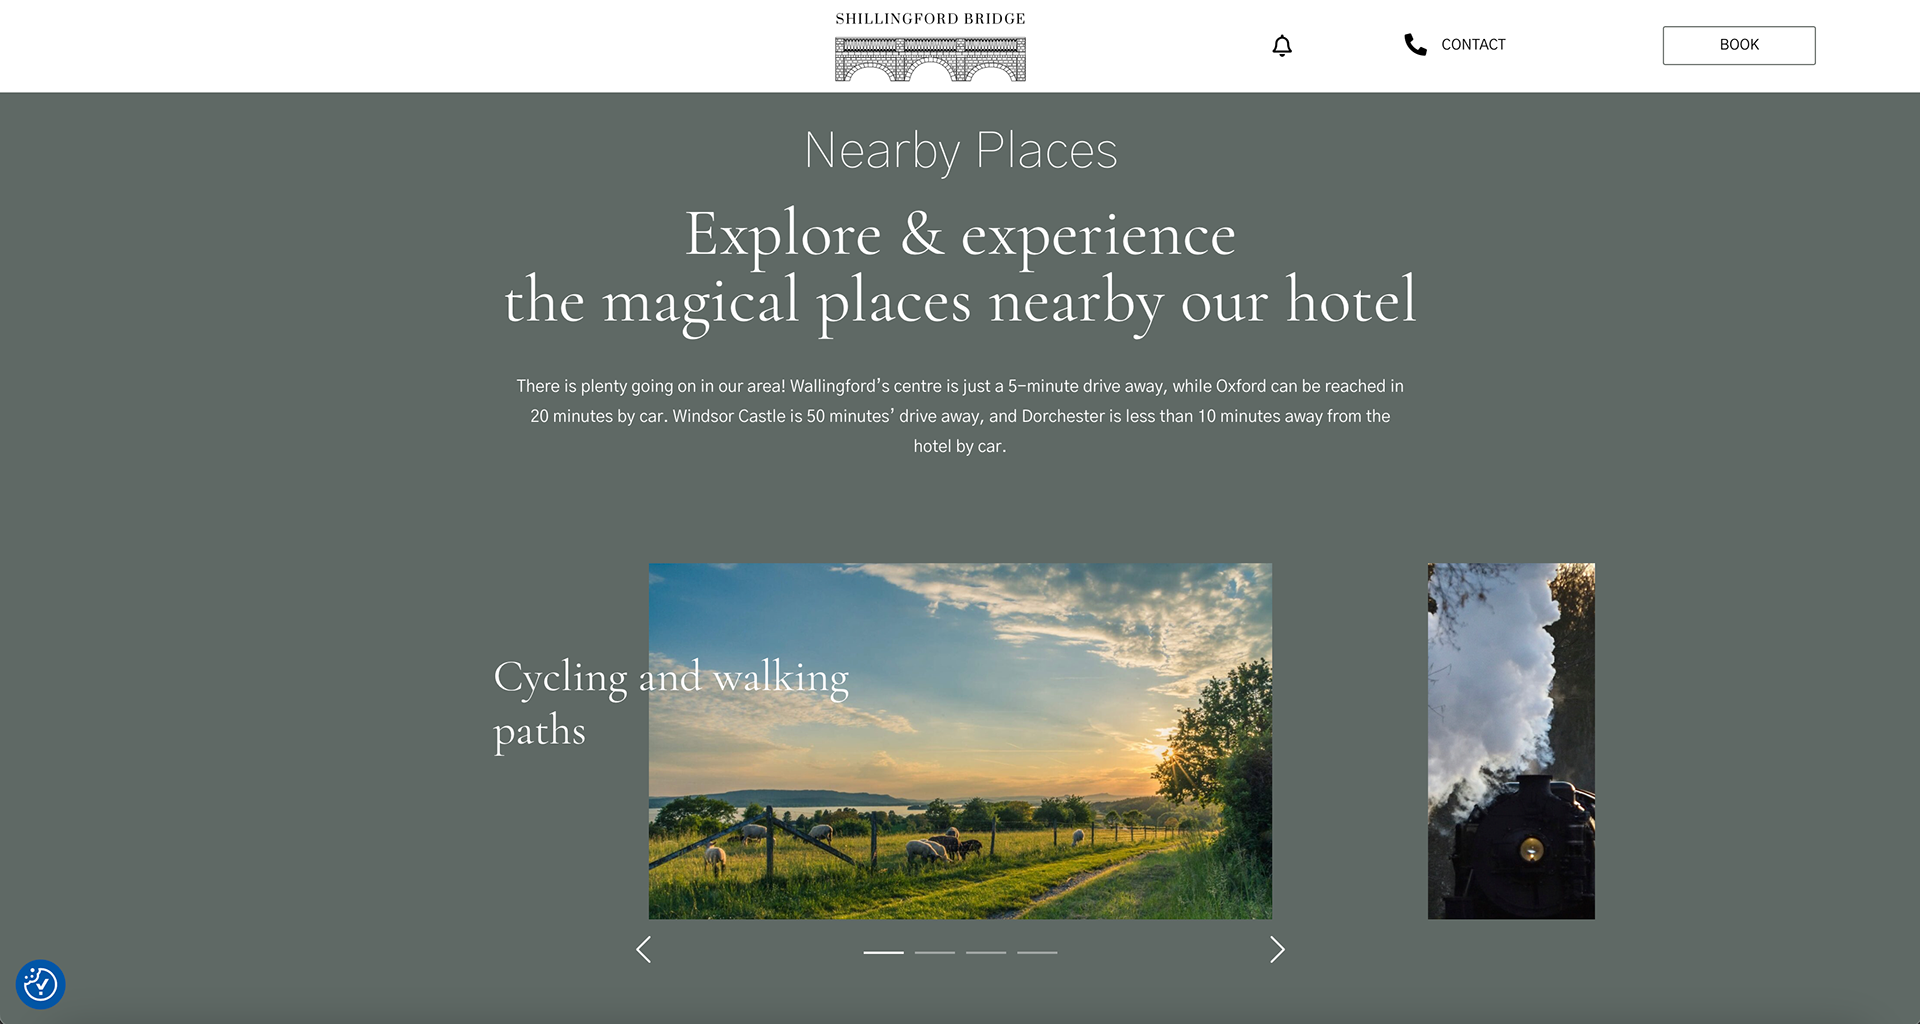Click the phone handset icon

(1415, 45)
